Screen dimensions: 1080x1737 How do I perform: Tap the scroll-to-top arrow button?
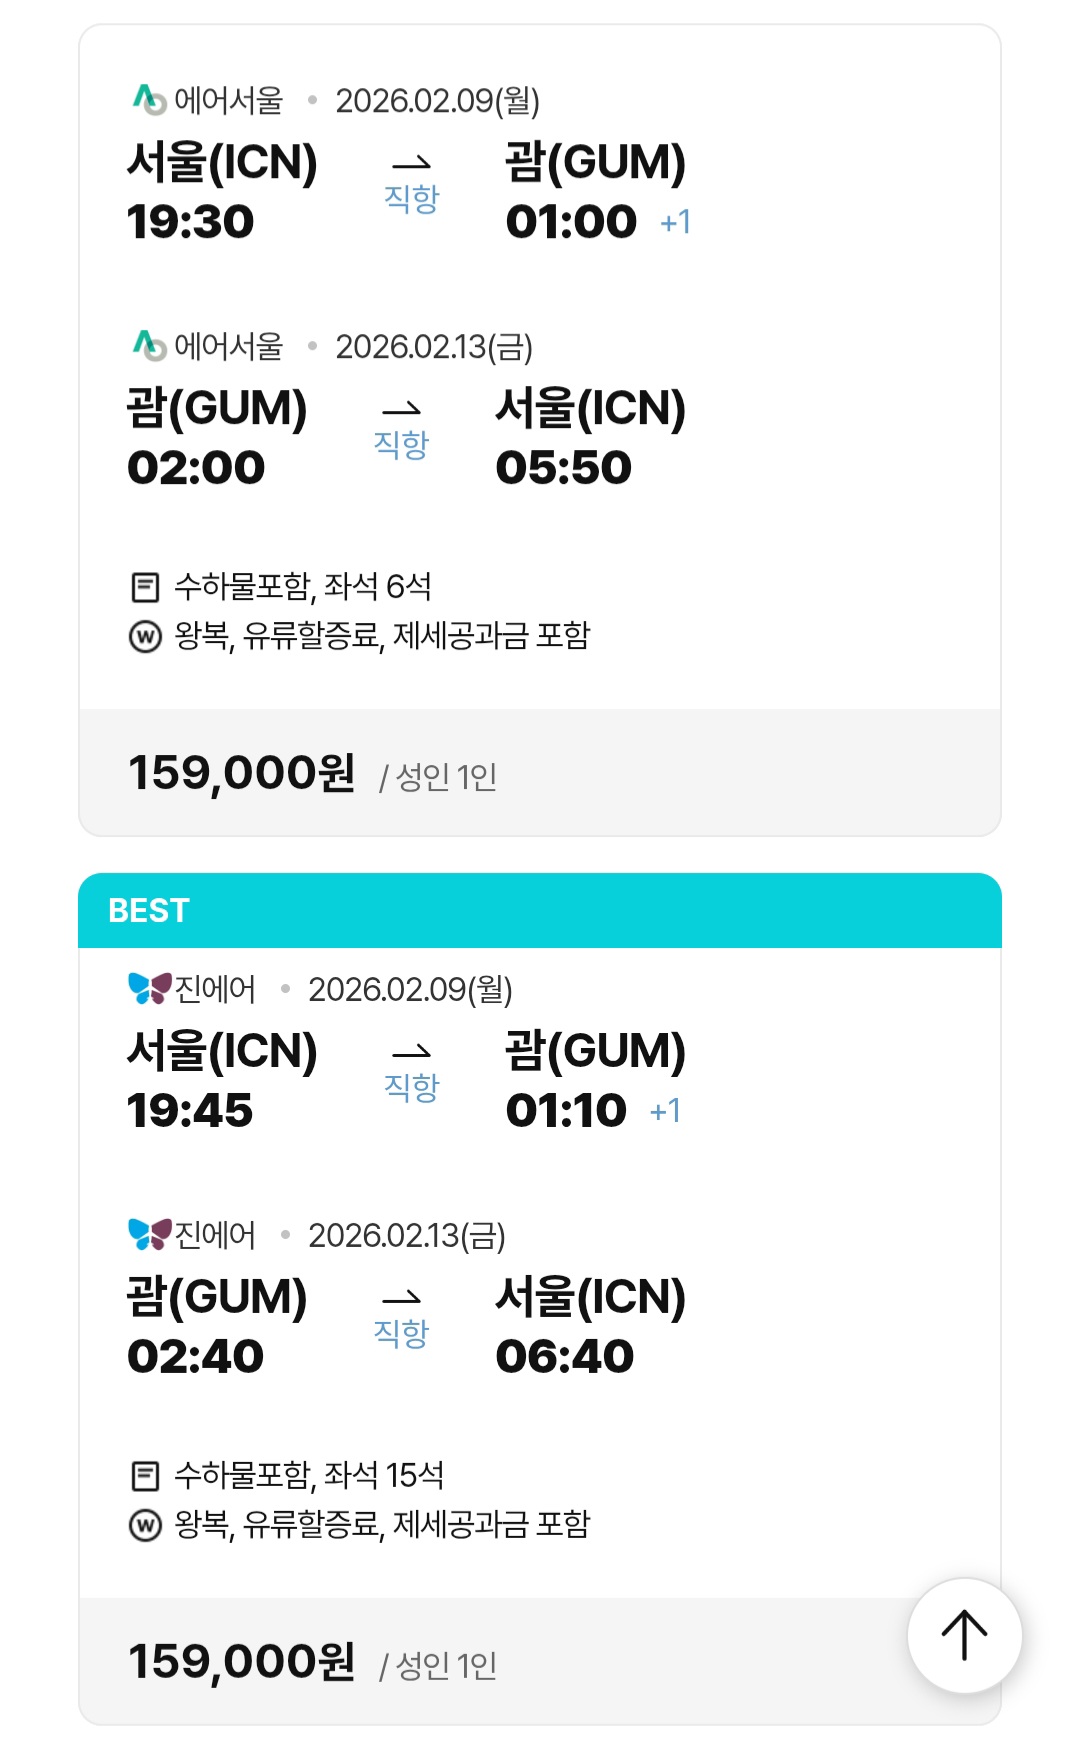pyautogui.click(x=964, y=1635)
